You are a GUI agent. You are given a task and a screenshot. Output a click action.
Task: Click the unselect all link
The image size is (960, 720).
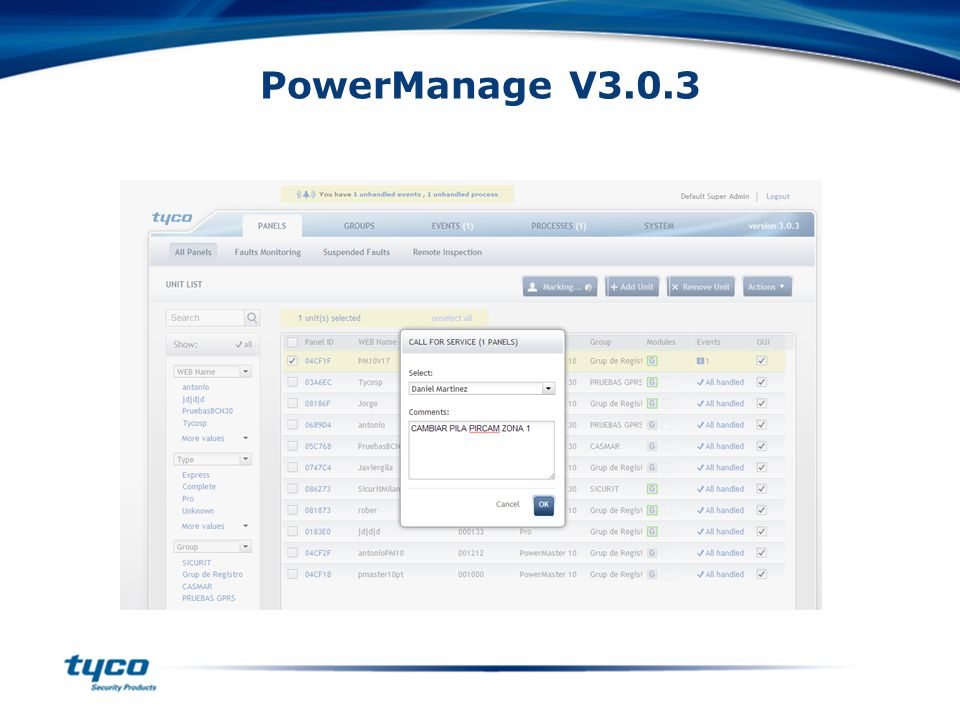click(x=452, y=318)
